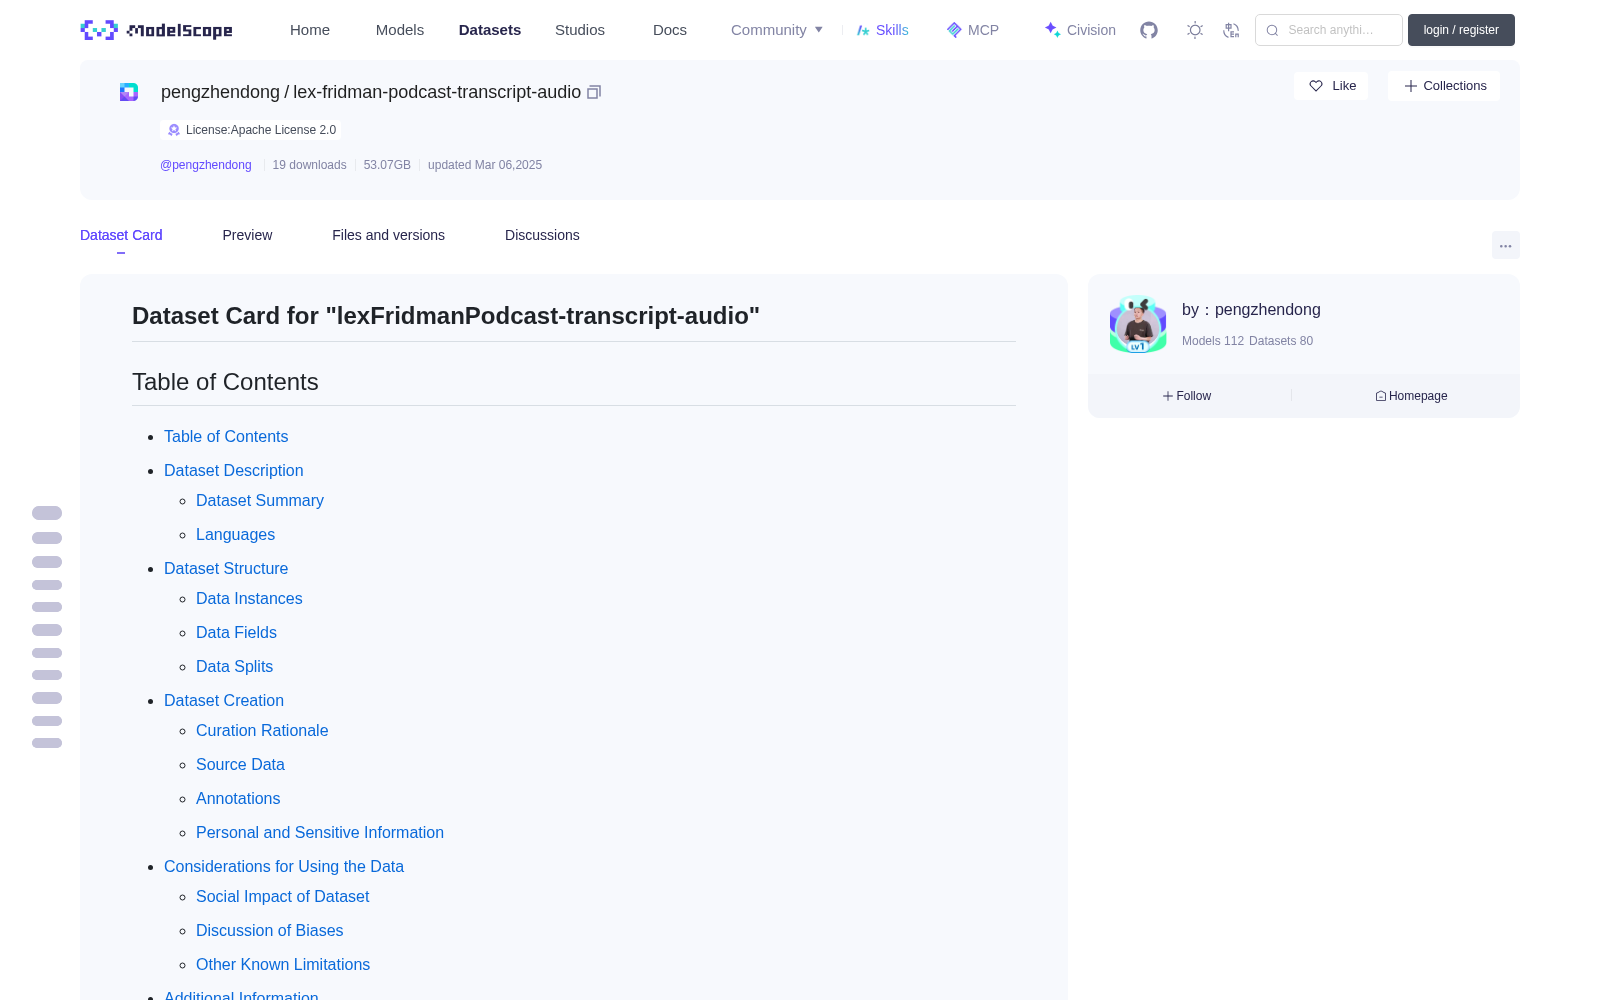Click the 53.07GB size text
Screen dimensions: 1600x1000
[x=387, y=165]
